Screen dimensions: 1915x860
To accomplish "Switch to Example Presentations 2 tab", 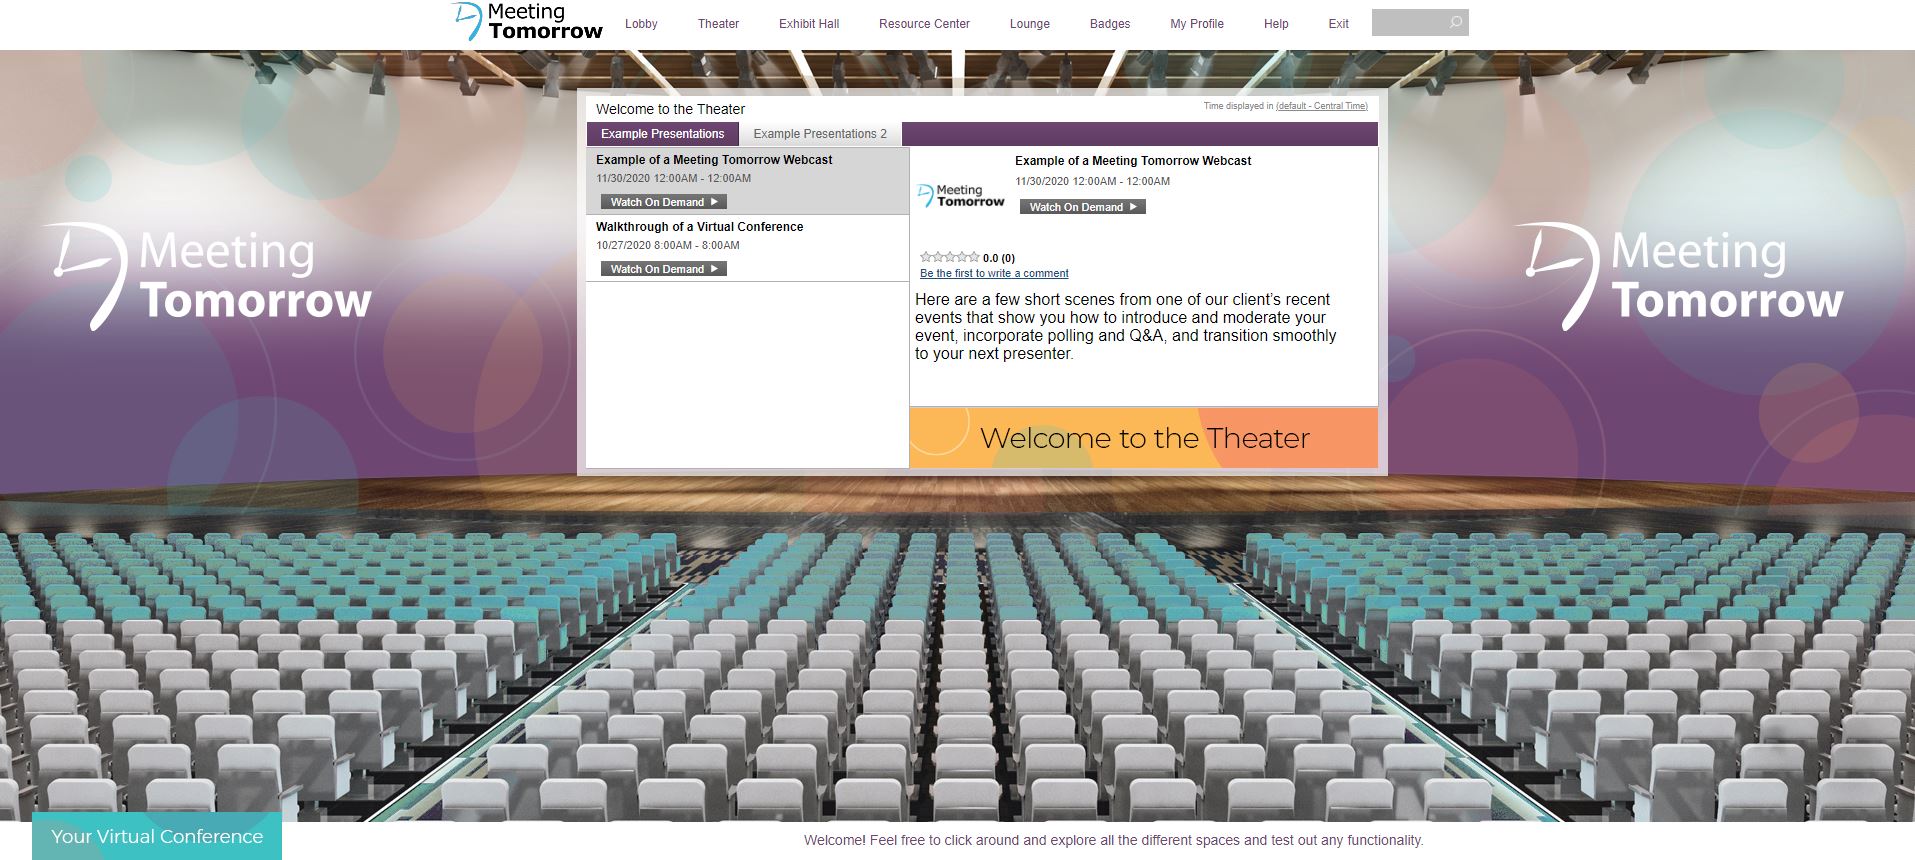I will click(820, 134).
